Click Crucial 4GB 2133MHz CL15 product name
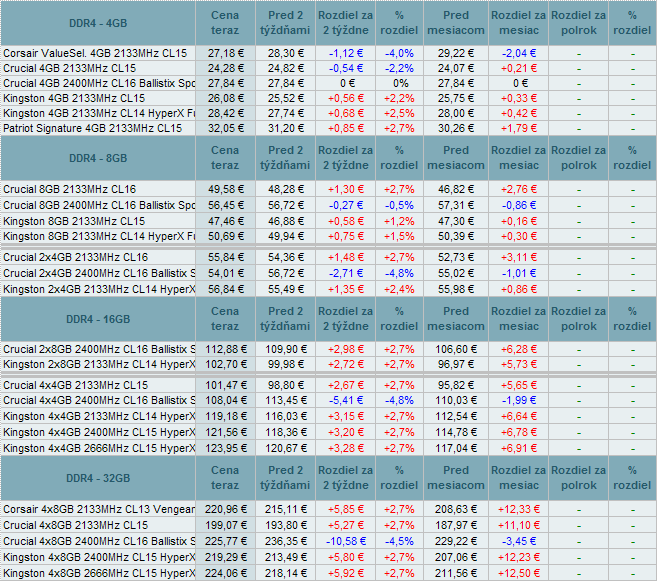 [x=70, y=68]
